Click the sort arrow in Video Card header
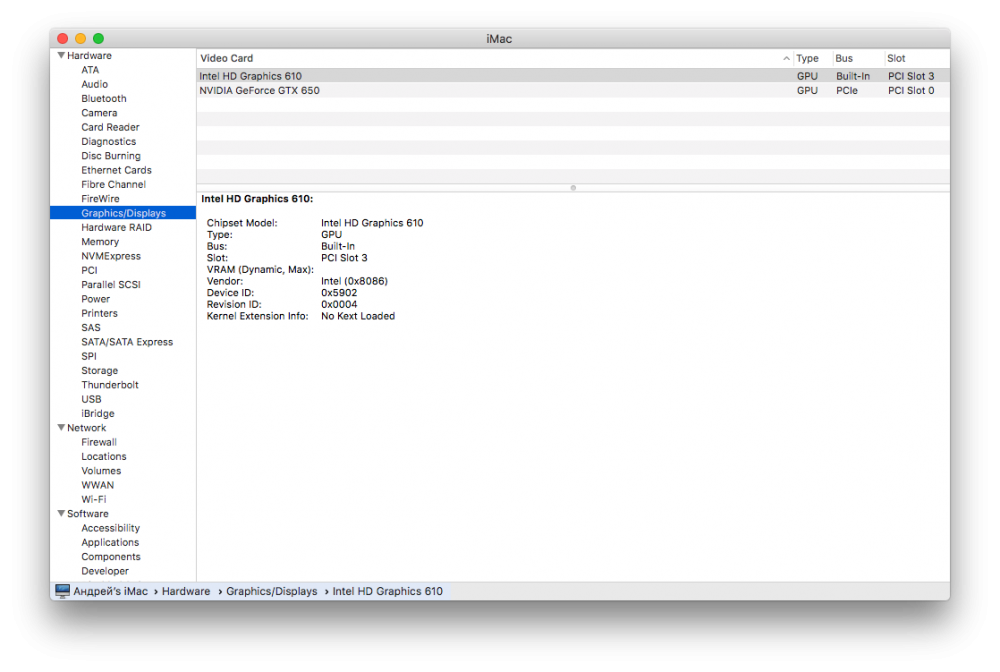 [786, 58]
